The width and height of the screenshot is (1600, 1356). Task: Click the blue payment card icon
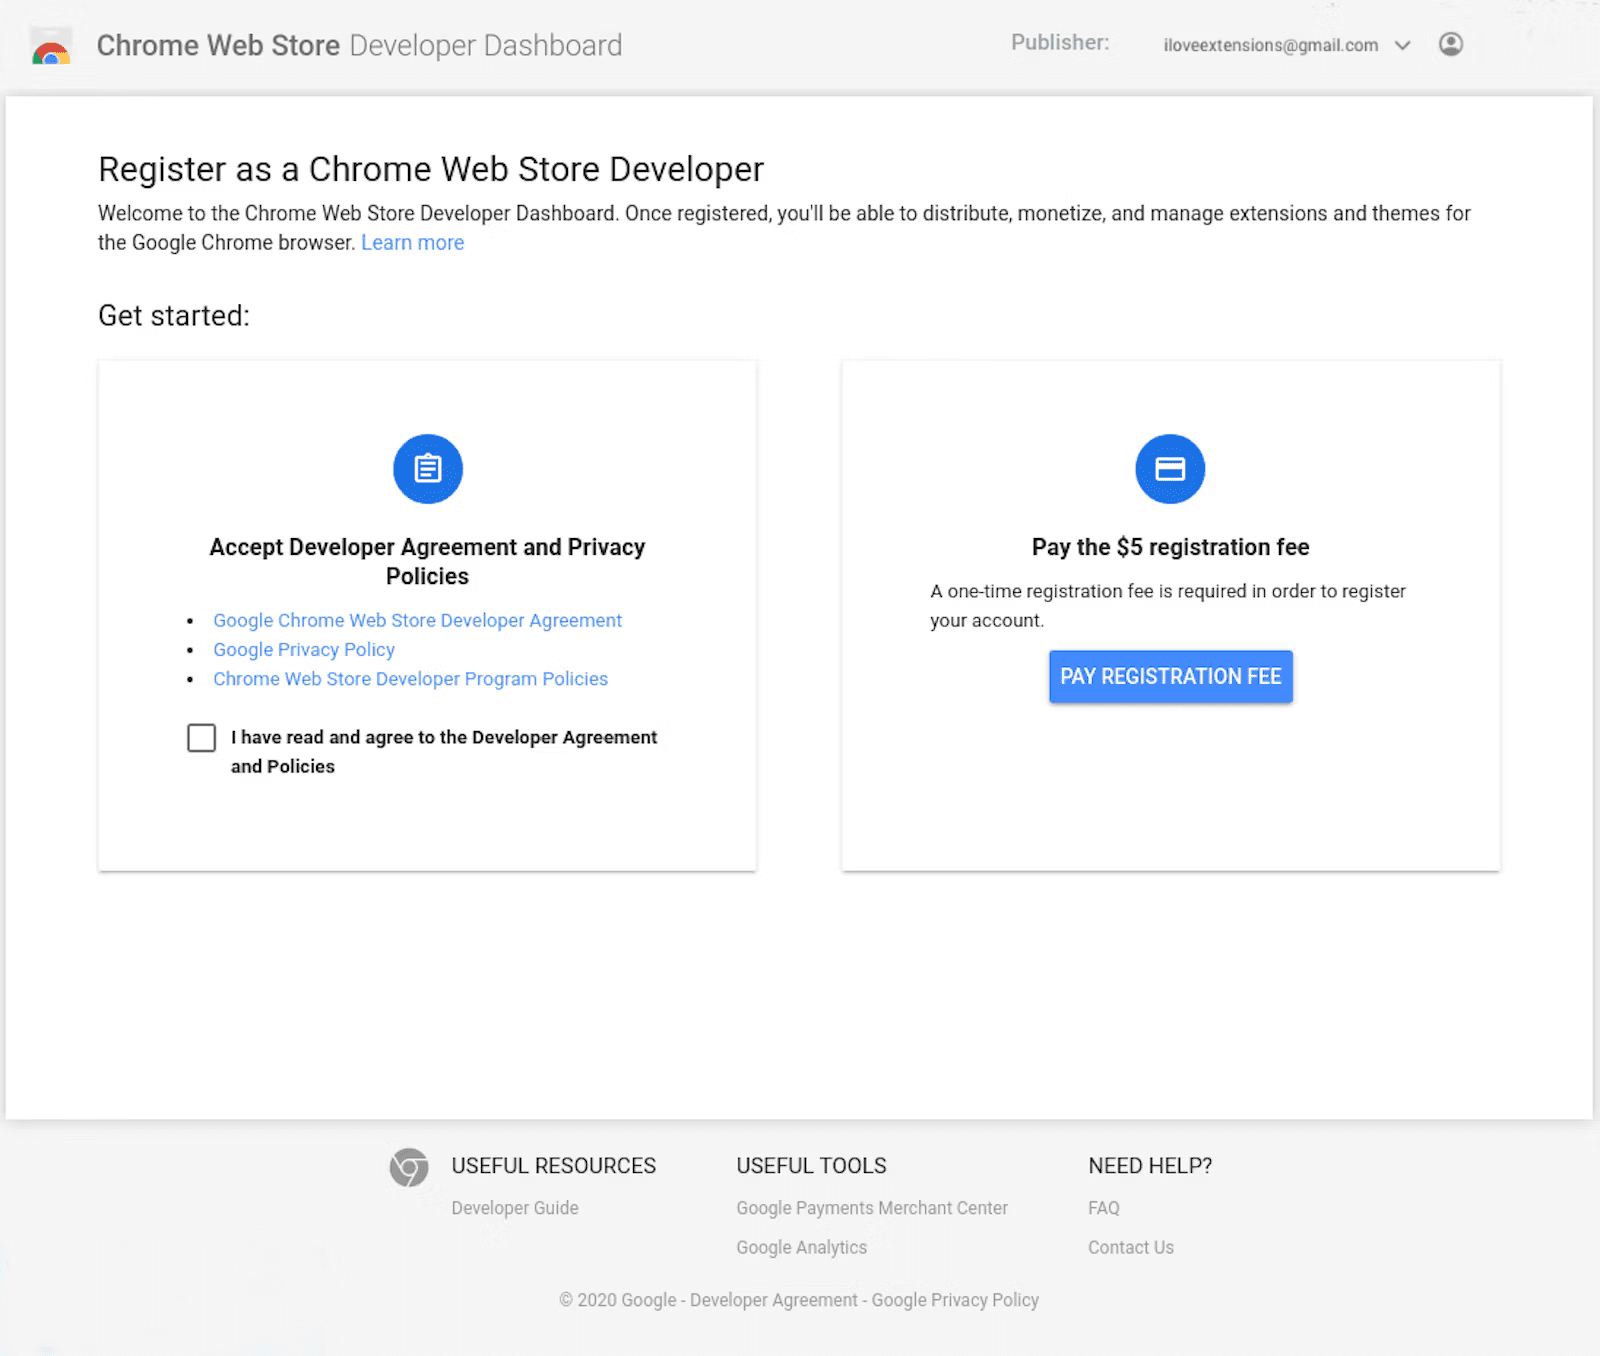[1170, 468]
